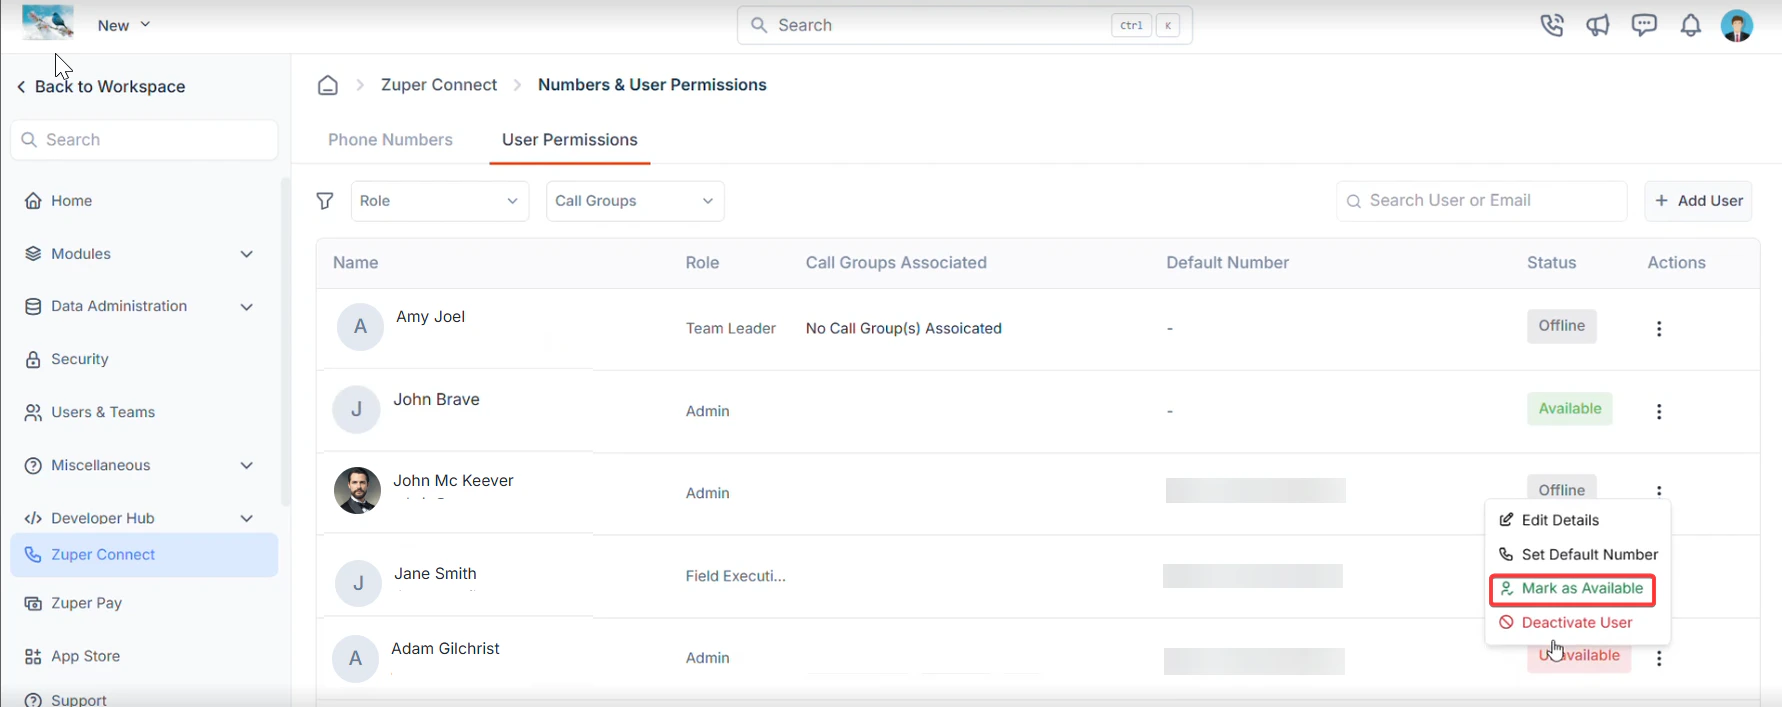Click the Add User button
Viewport: 1782px width, 707px height.
click(x=1698, y=201)
